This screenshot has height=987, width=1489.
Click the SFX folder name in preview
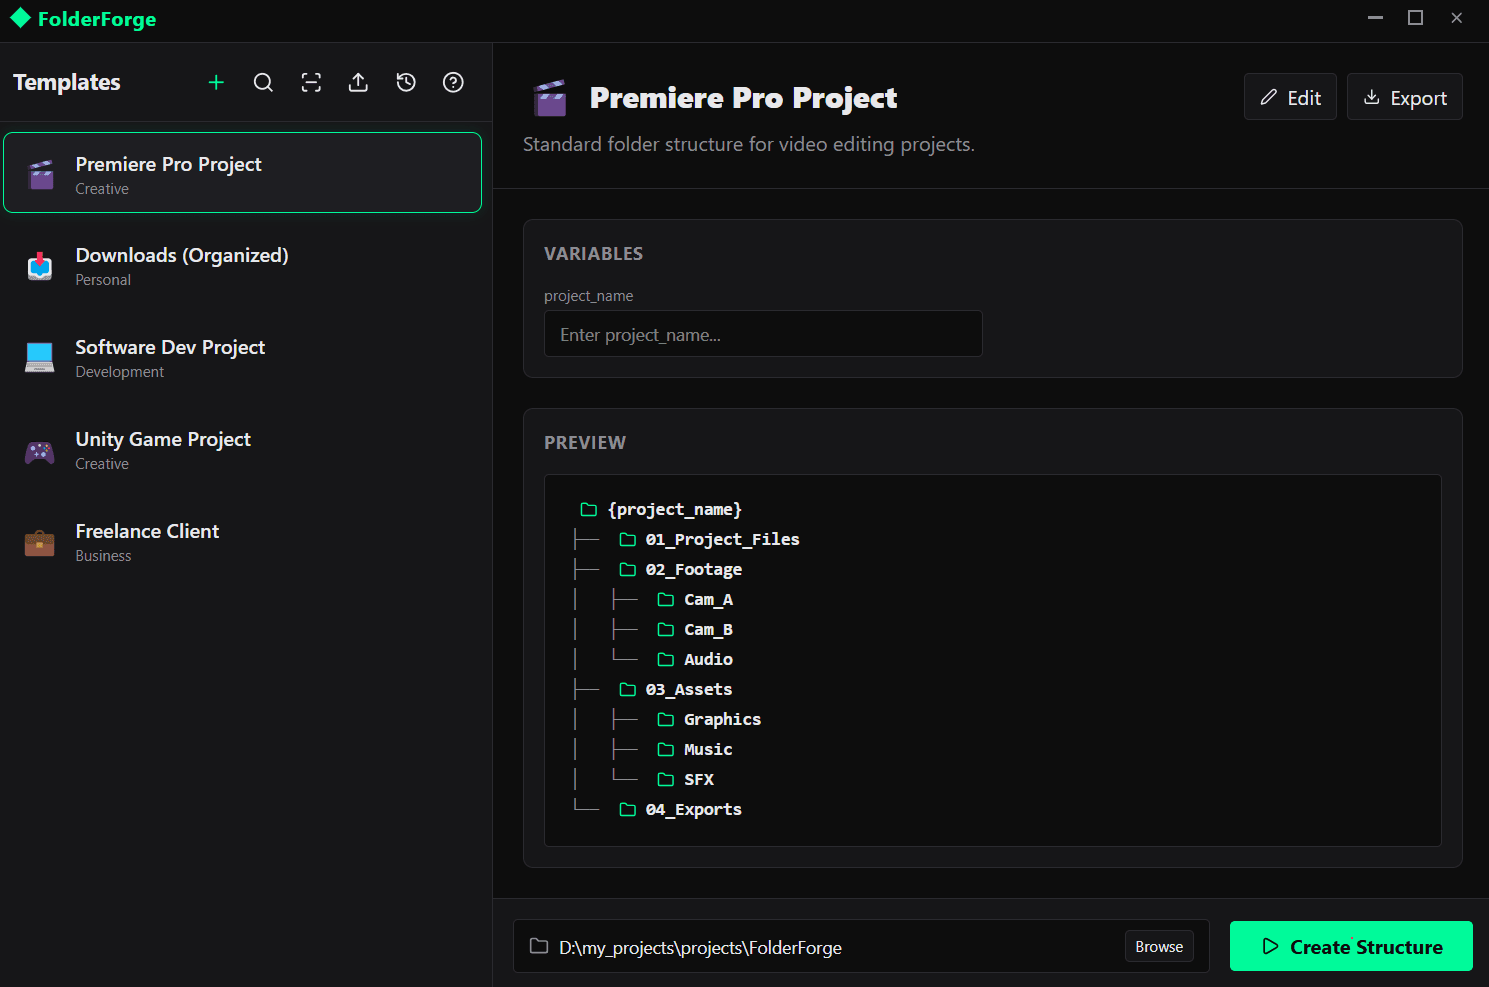699,780
